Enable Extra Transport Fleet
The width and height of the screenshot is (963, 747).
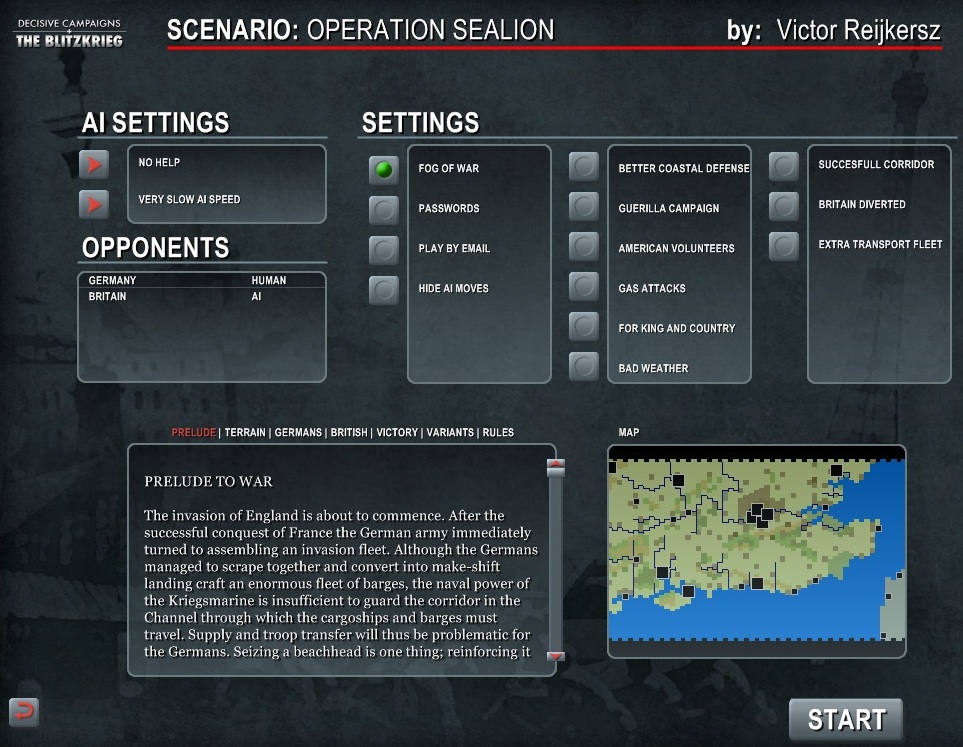point(784,246)
